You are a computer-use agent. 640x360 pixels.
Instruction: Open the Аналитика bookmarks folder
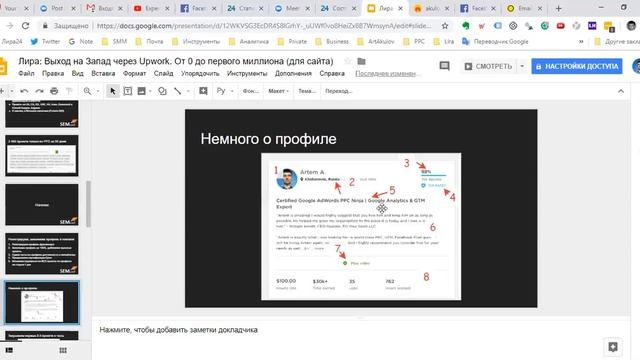(249, 42)
